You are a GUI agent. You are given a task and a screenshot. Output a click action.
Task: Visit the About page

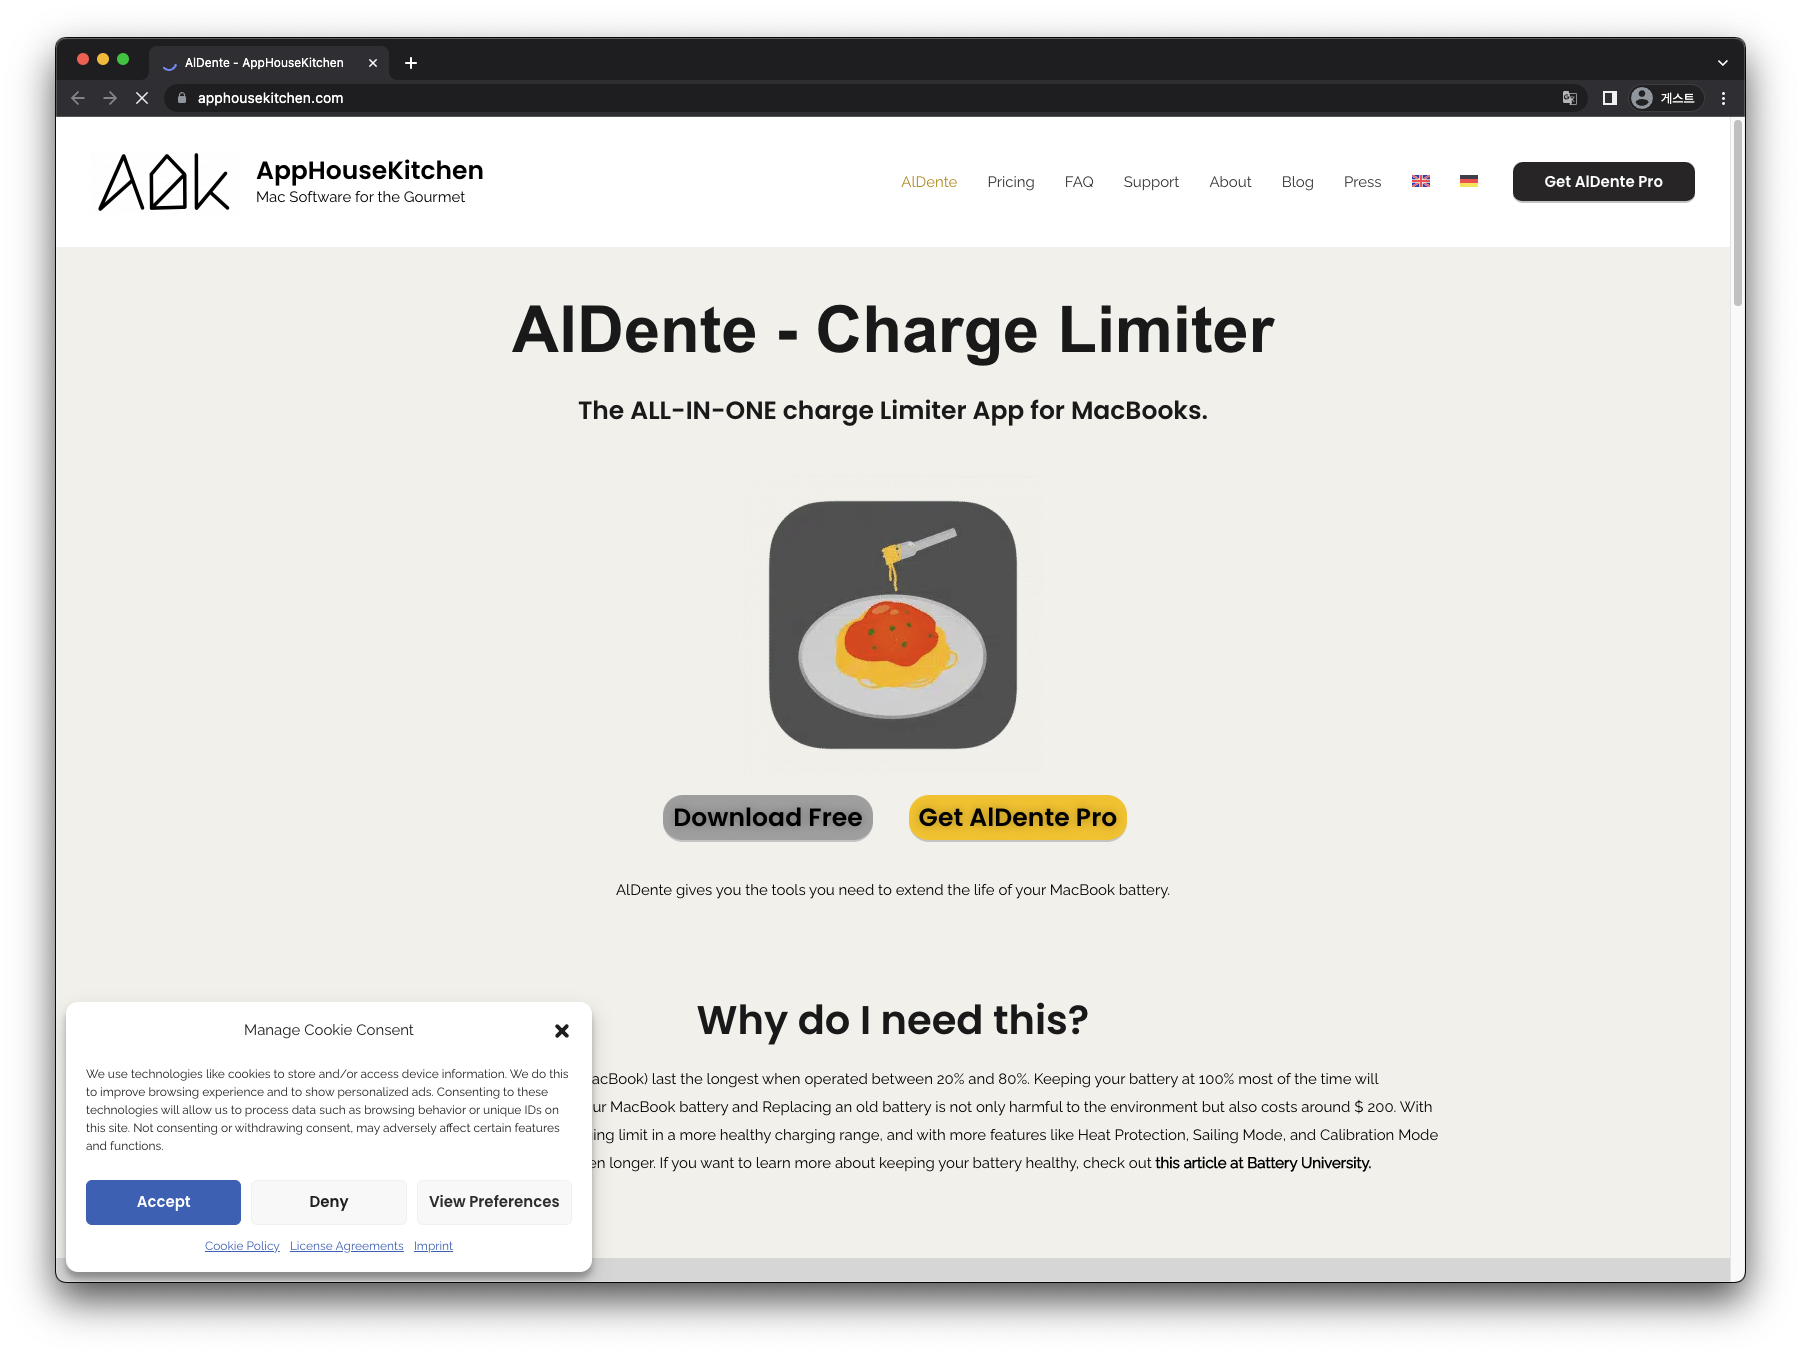click(1230, 182)
